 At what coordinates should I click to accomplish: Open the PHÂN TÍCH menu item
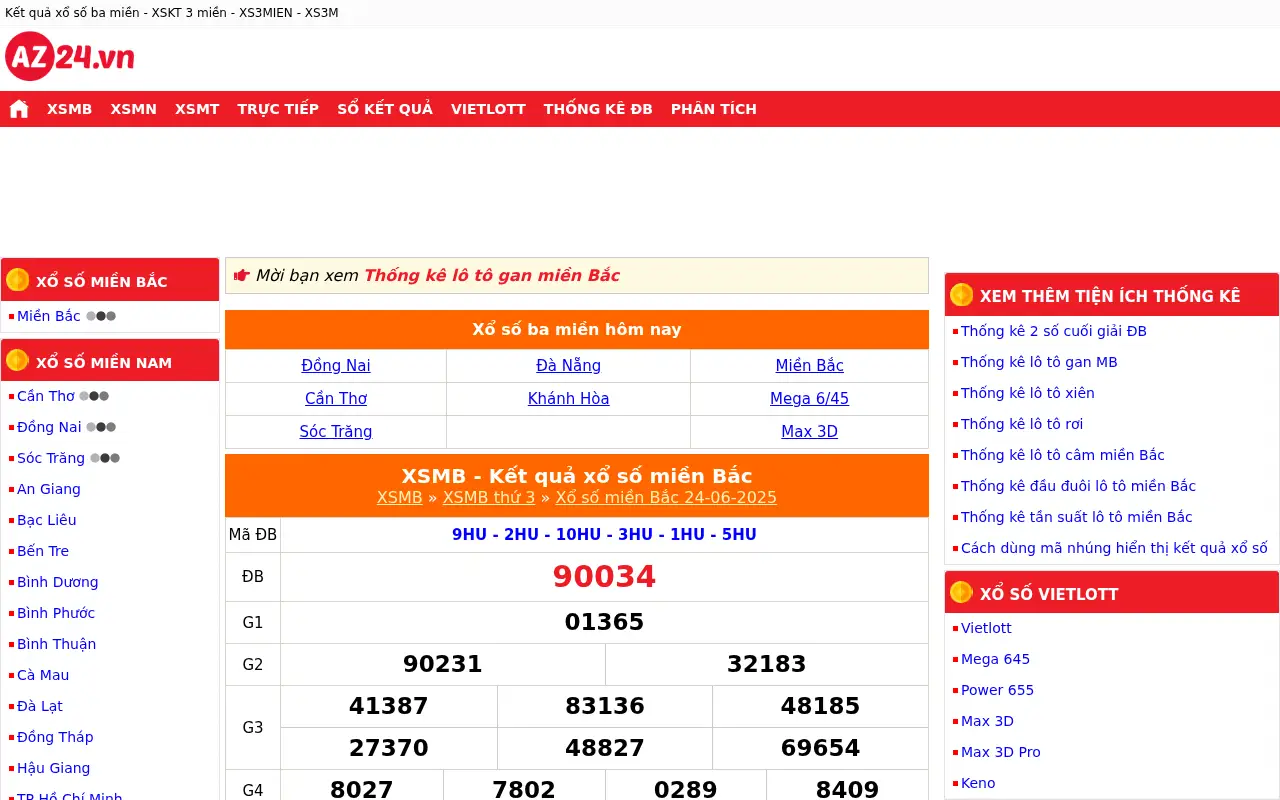pos(714,109)
